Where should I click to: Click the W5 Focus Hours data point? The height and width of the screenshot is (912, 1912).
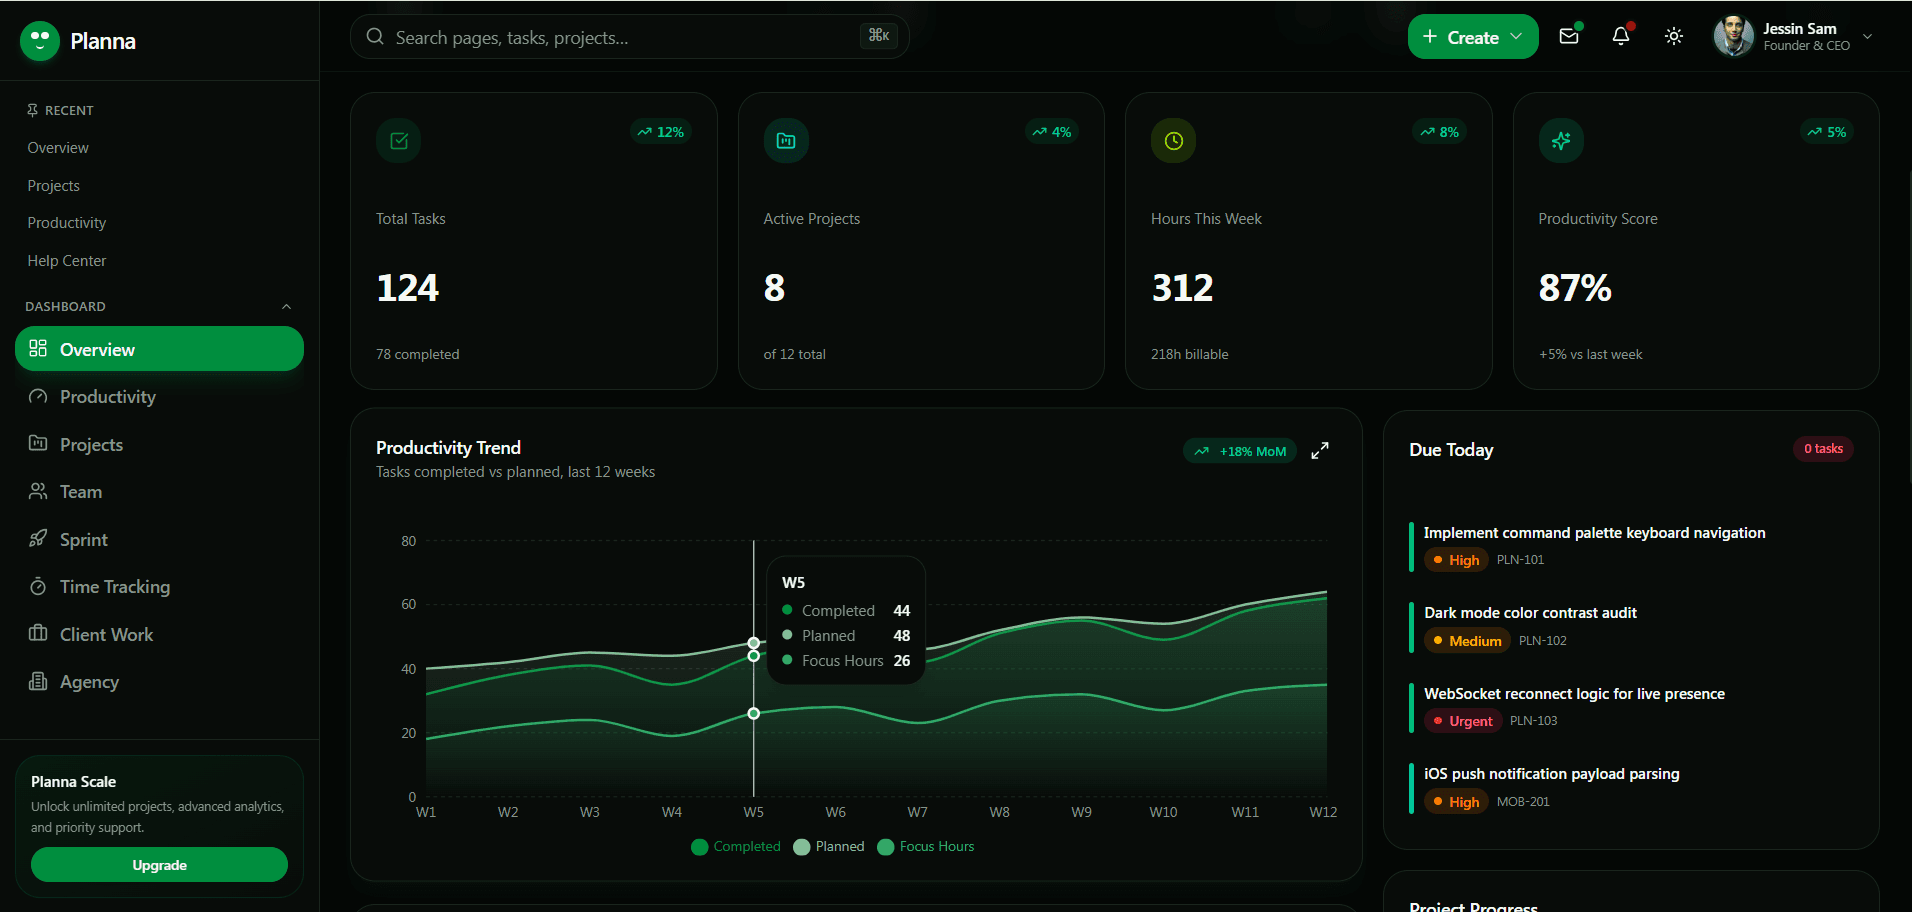pyautogui.click(x=754, y=714)
